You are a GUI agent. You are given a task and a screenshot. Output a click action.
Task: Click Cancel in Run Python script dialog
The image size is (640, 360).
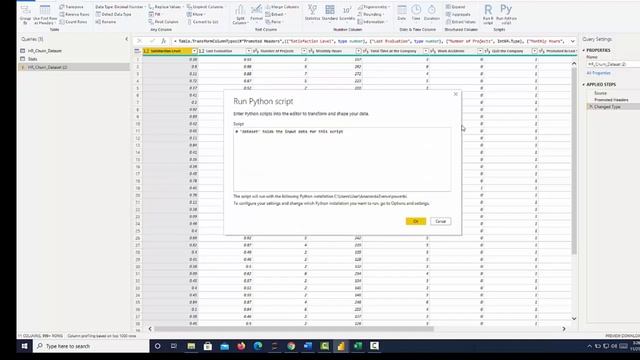[x=440, y=221]
